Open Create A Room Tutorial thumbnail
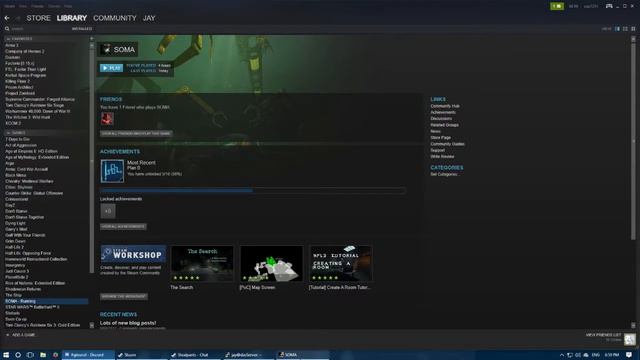 (341, 264)
